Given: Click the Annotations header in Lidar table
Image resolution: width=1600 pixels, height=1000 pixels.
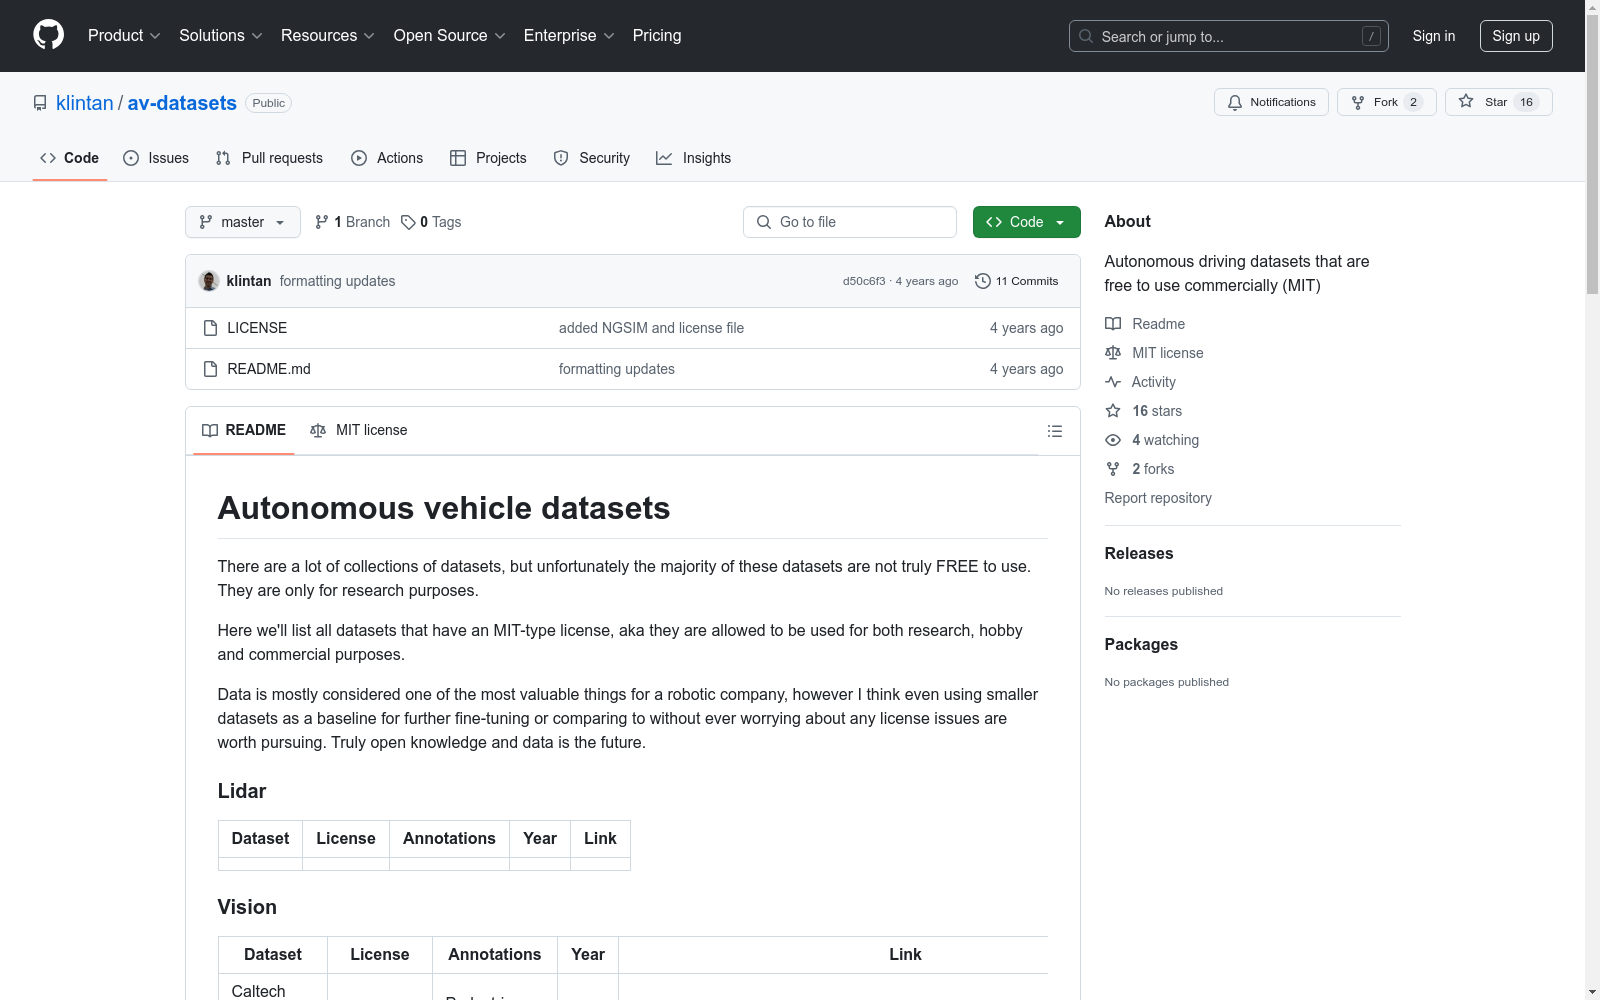Looking at the screenshot, I should click(x=449, y=838).
